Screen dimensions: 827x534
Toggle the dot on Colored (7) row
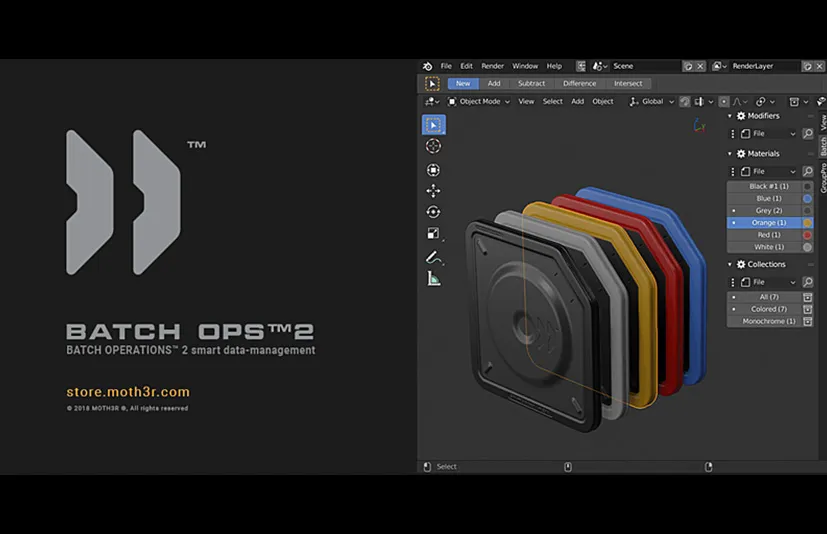(x=734, y=309)
